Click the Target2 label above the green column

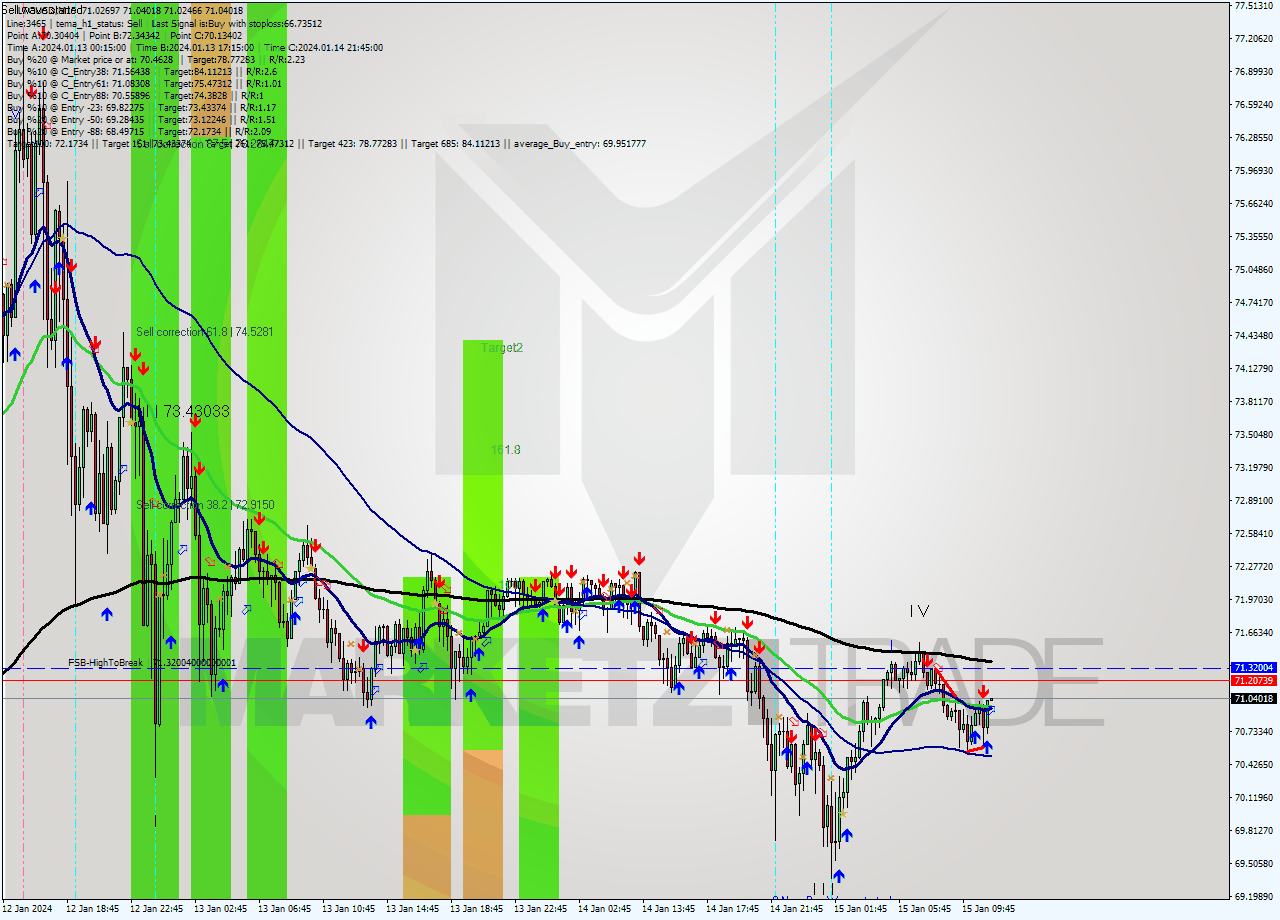[502, 348]
